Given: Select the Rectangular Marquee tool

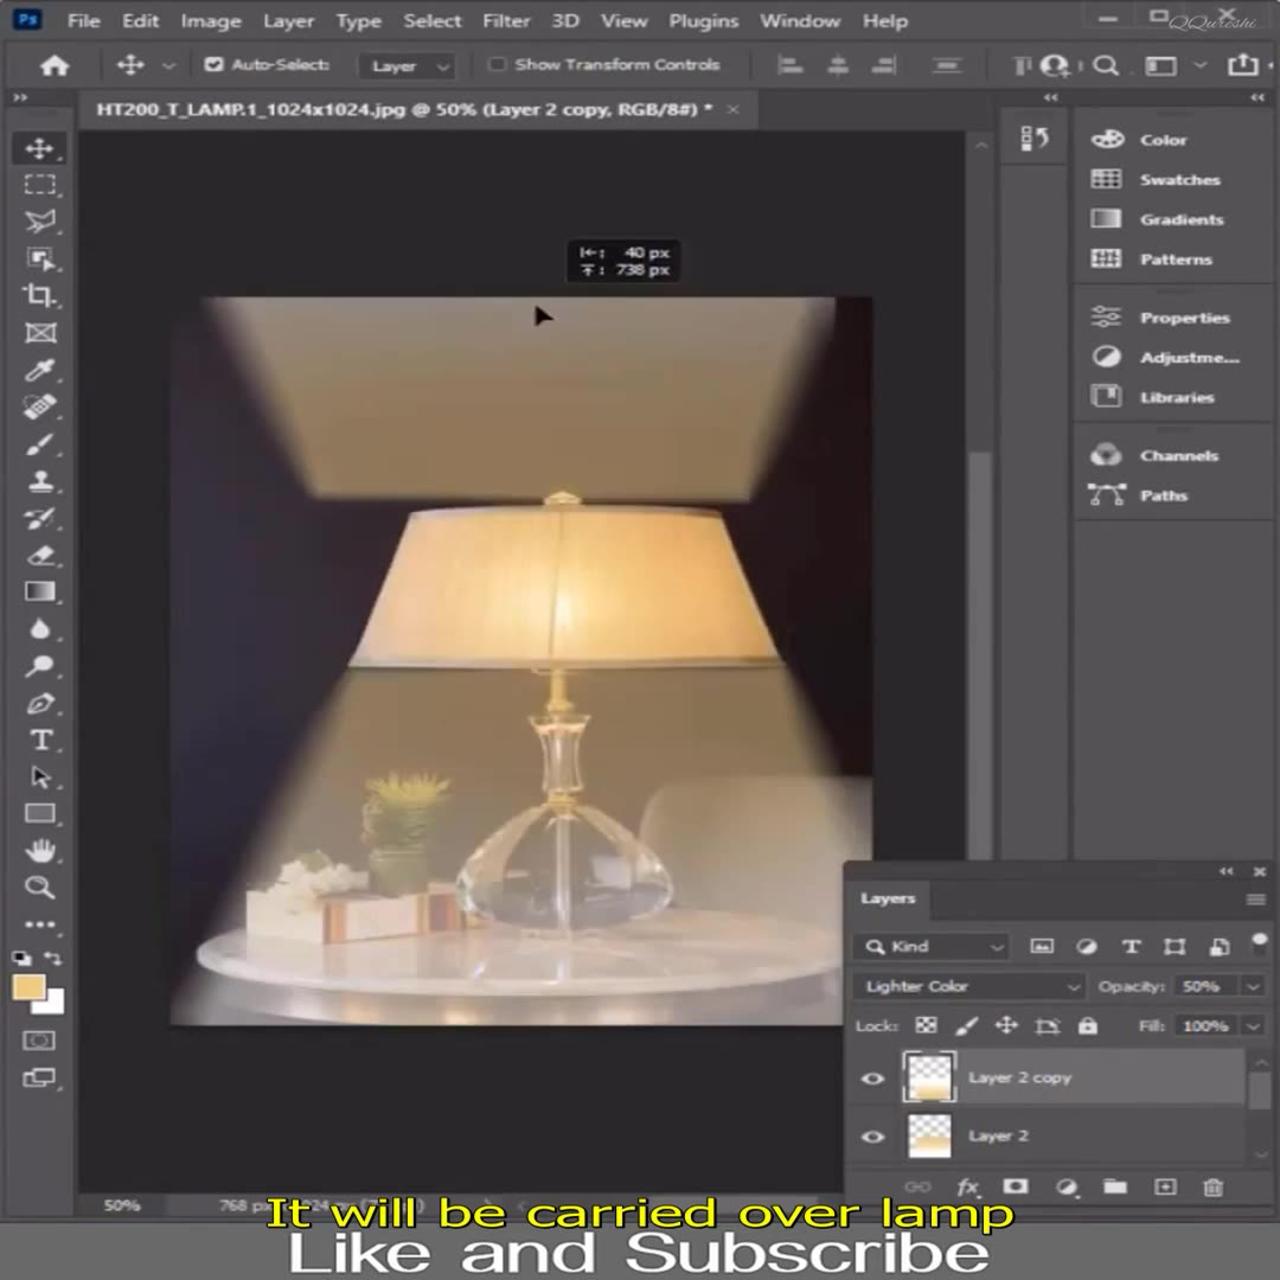Looking at the screenshot, I should click(40, 185).
